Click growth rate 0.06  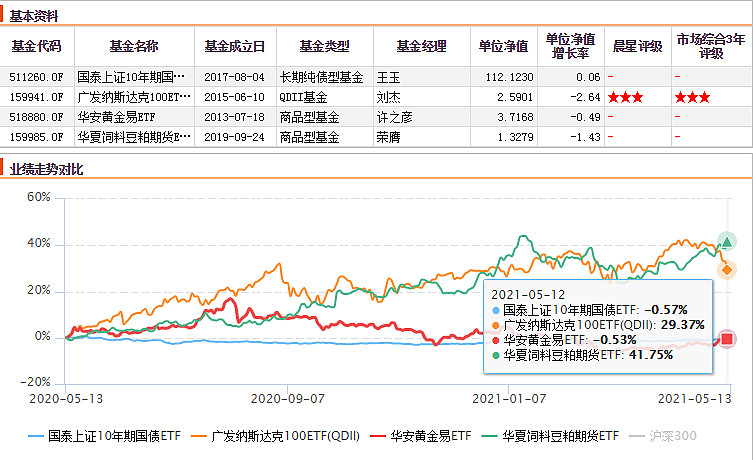(588, 77)
